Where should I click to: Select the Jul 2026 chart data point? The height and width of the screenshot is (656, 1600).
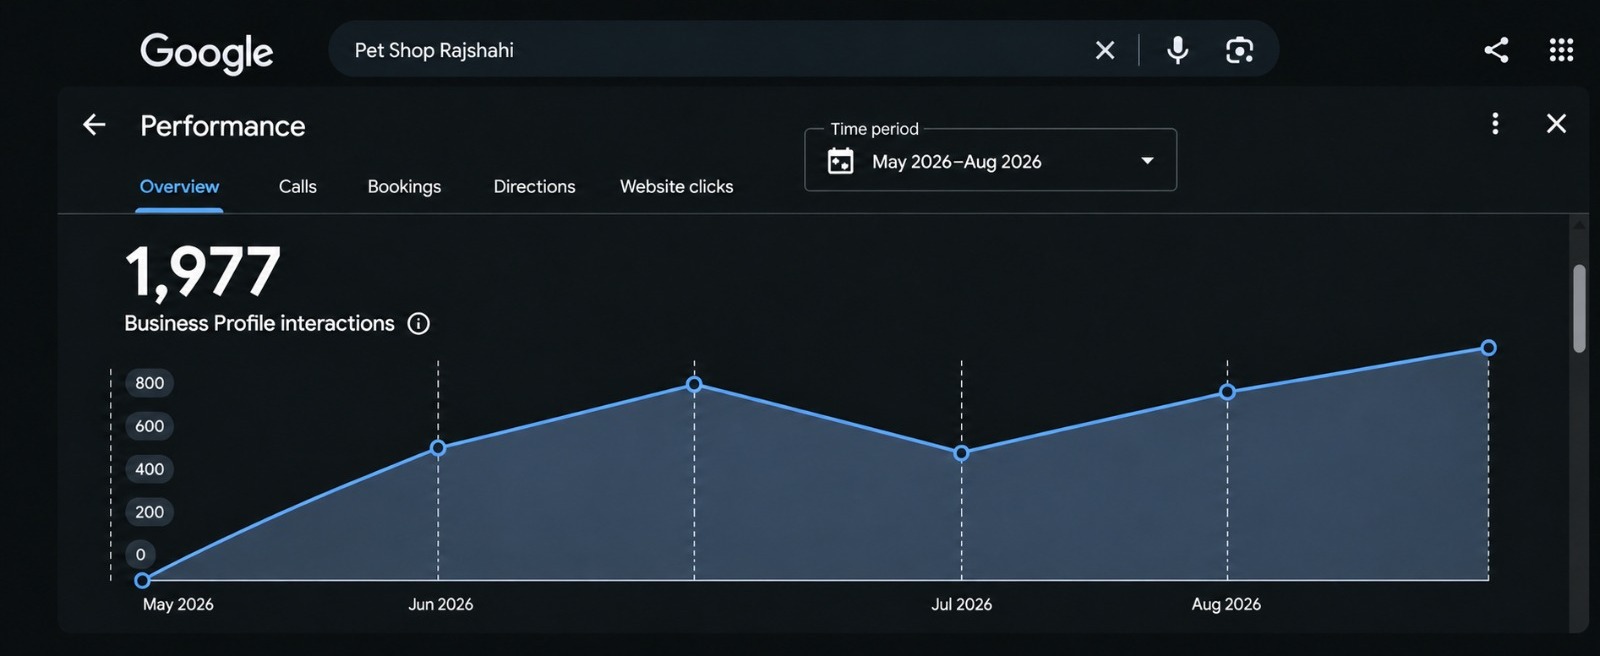coord(961,453)
